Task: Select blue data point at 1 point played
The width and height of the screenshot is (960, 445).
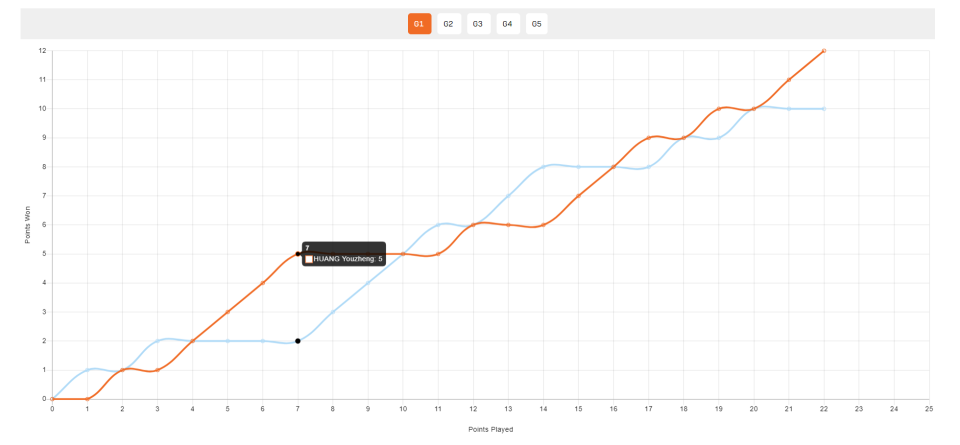Action: tap(88, 370)
